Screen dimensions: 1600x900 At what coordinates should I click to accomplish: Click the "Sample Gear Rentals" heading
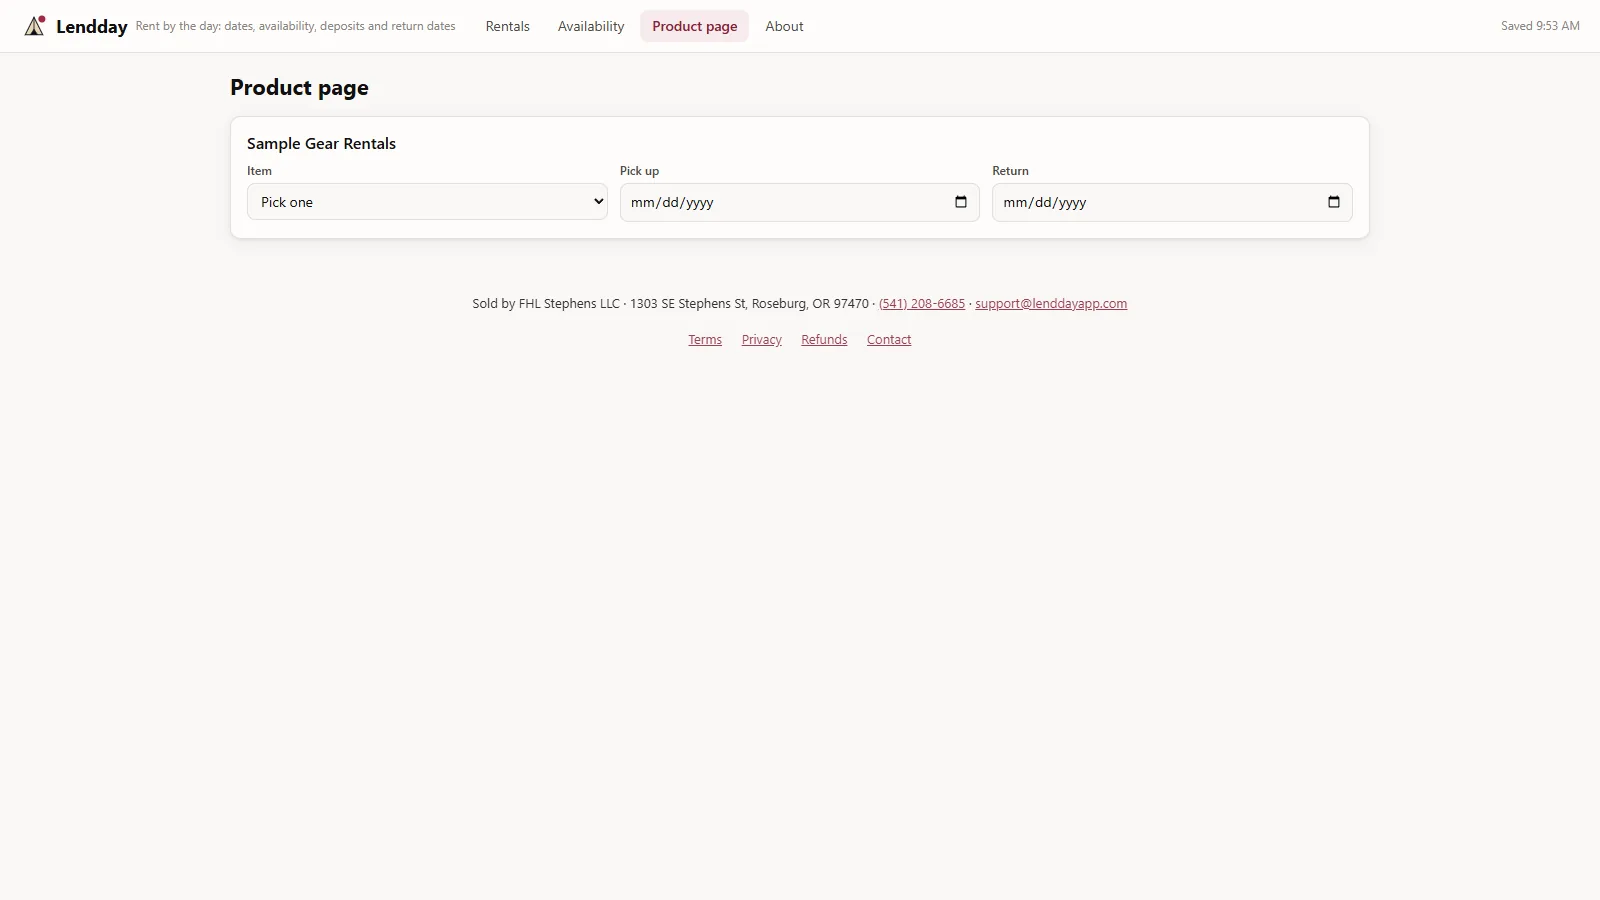point(321,144)
